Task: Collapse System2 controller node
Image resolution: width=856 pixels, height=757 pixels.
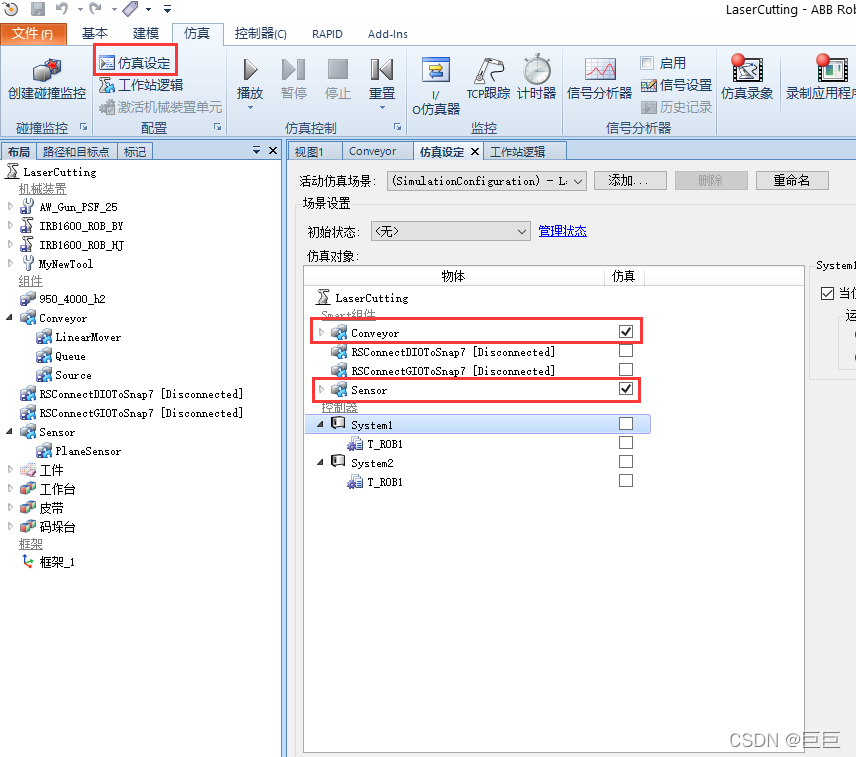Action: [x=320, y=462]
